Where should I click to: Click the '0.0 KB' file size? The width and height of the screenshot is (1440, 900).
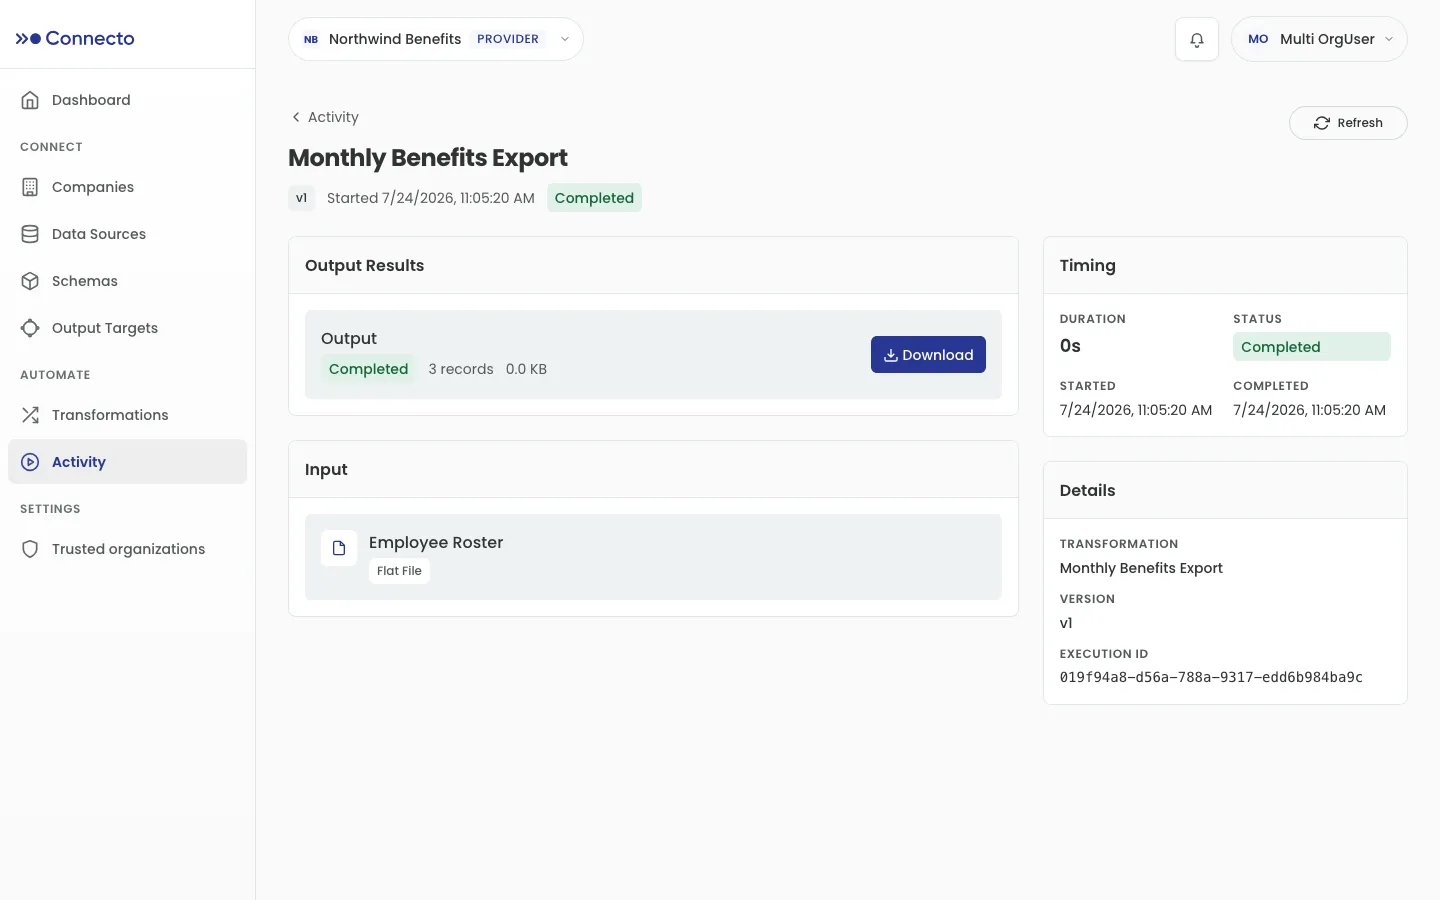(x=526, y=369)
